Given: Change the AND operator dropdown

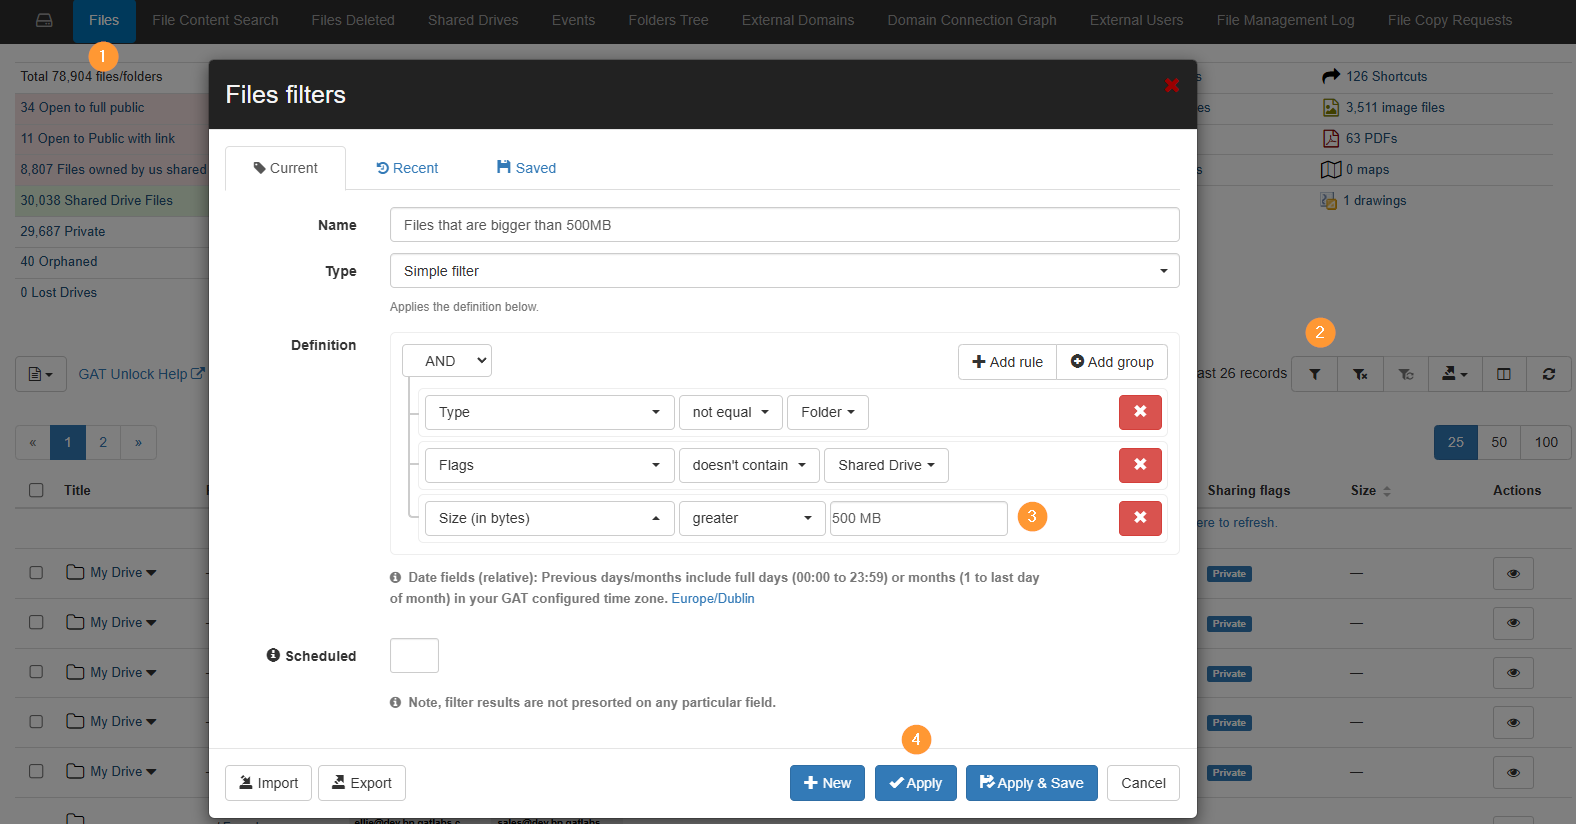Looking at the screenshot, I should [x=447, y=361].
